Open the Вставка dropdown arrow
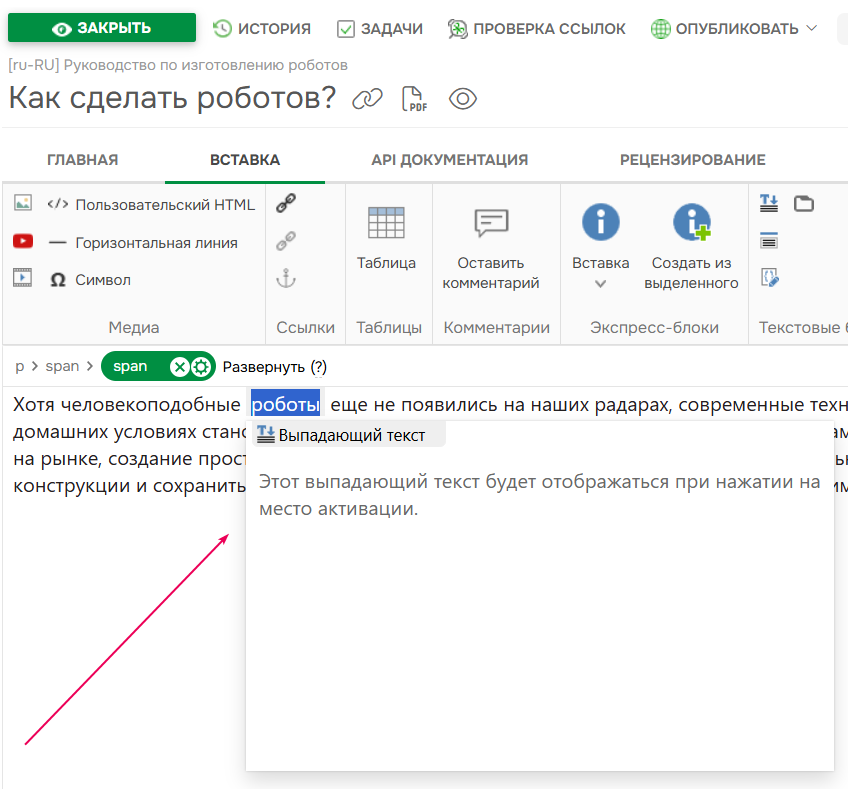848x789 pixels. point(600,283)
